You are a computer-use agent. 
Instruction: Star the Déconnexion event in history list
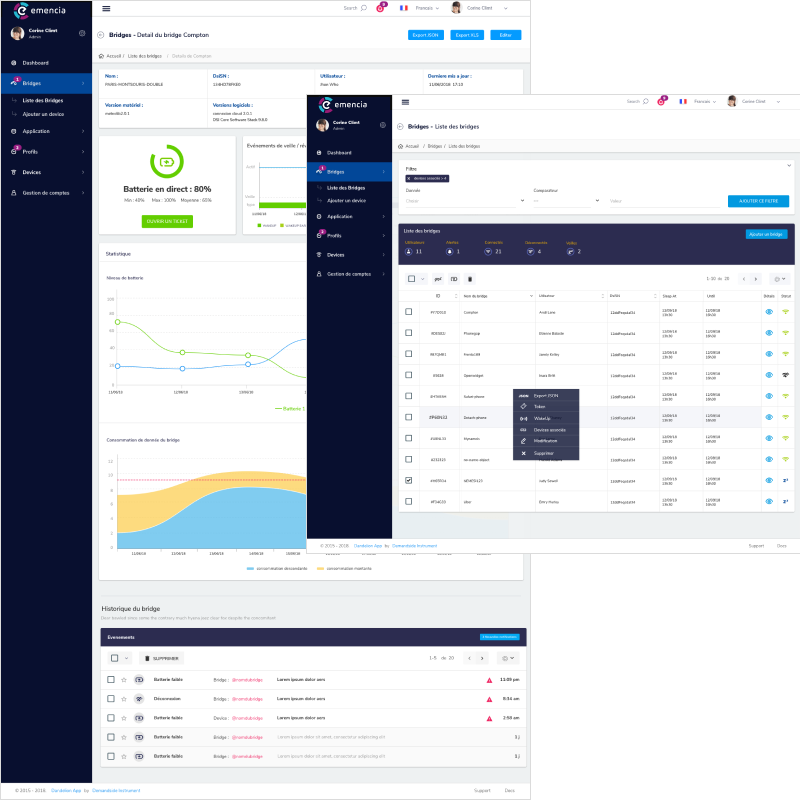(x=124, y=699)
